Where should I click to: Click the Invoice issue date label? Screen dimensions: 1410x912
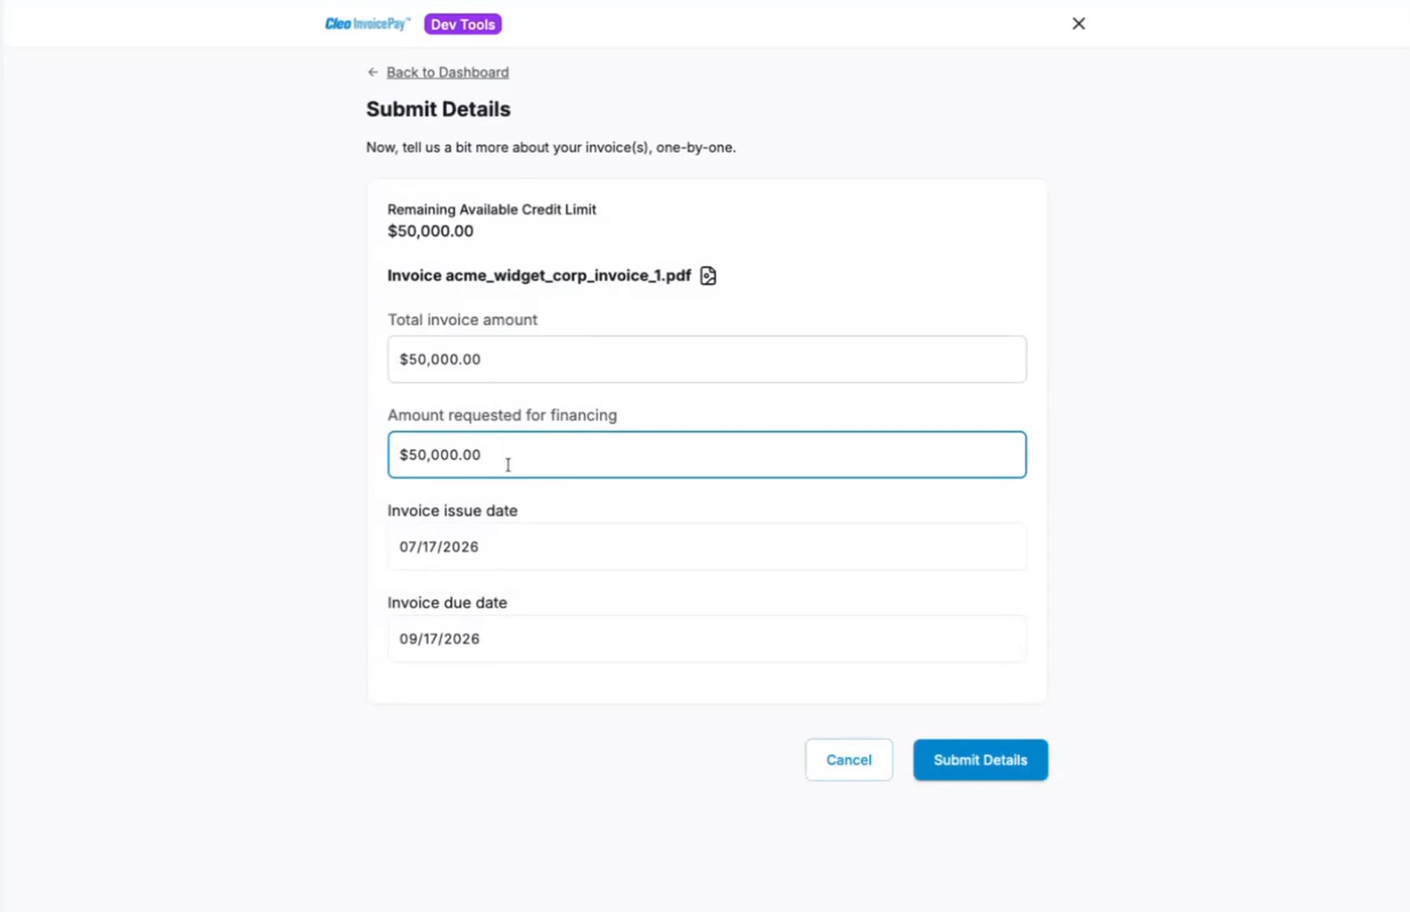pos(453,511)
